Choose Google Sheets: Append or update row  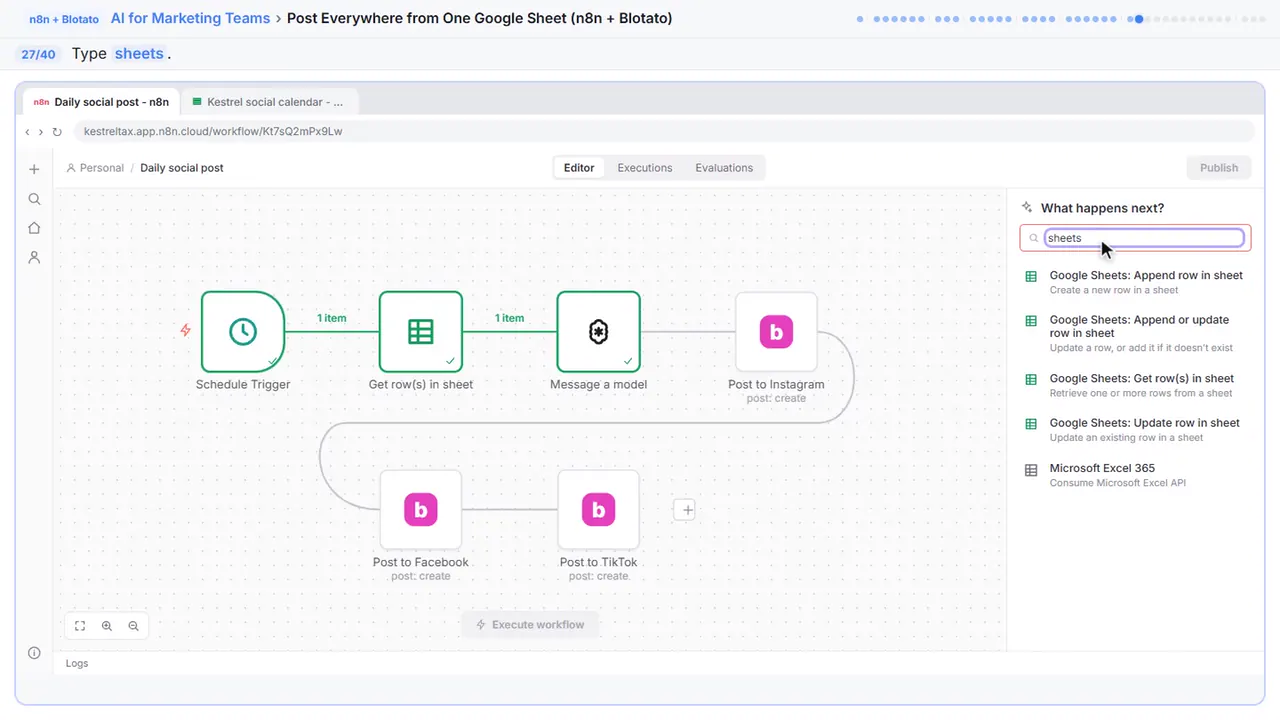point(1136,333)
